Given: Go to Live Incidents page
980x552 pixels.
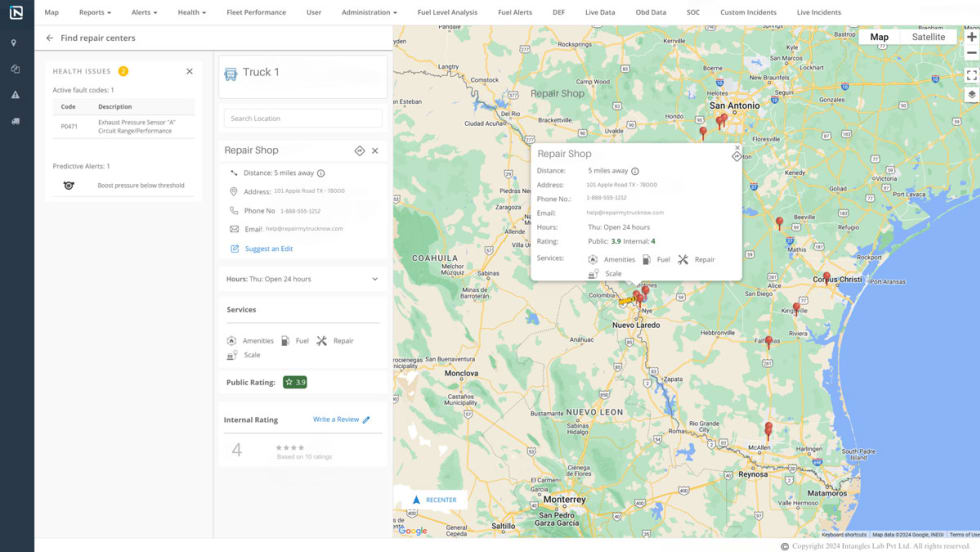Looking at the screenshot, I should coord(818,13).
